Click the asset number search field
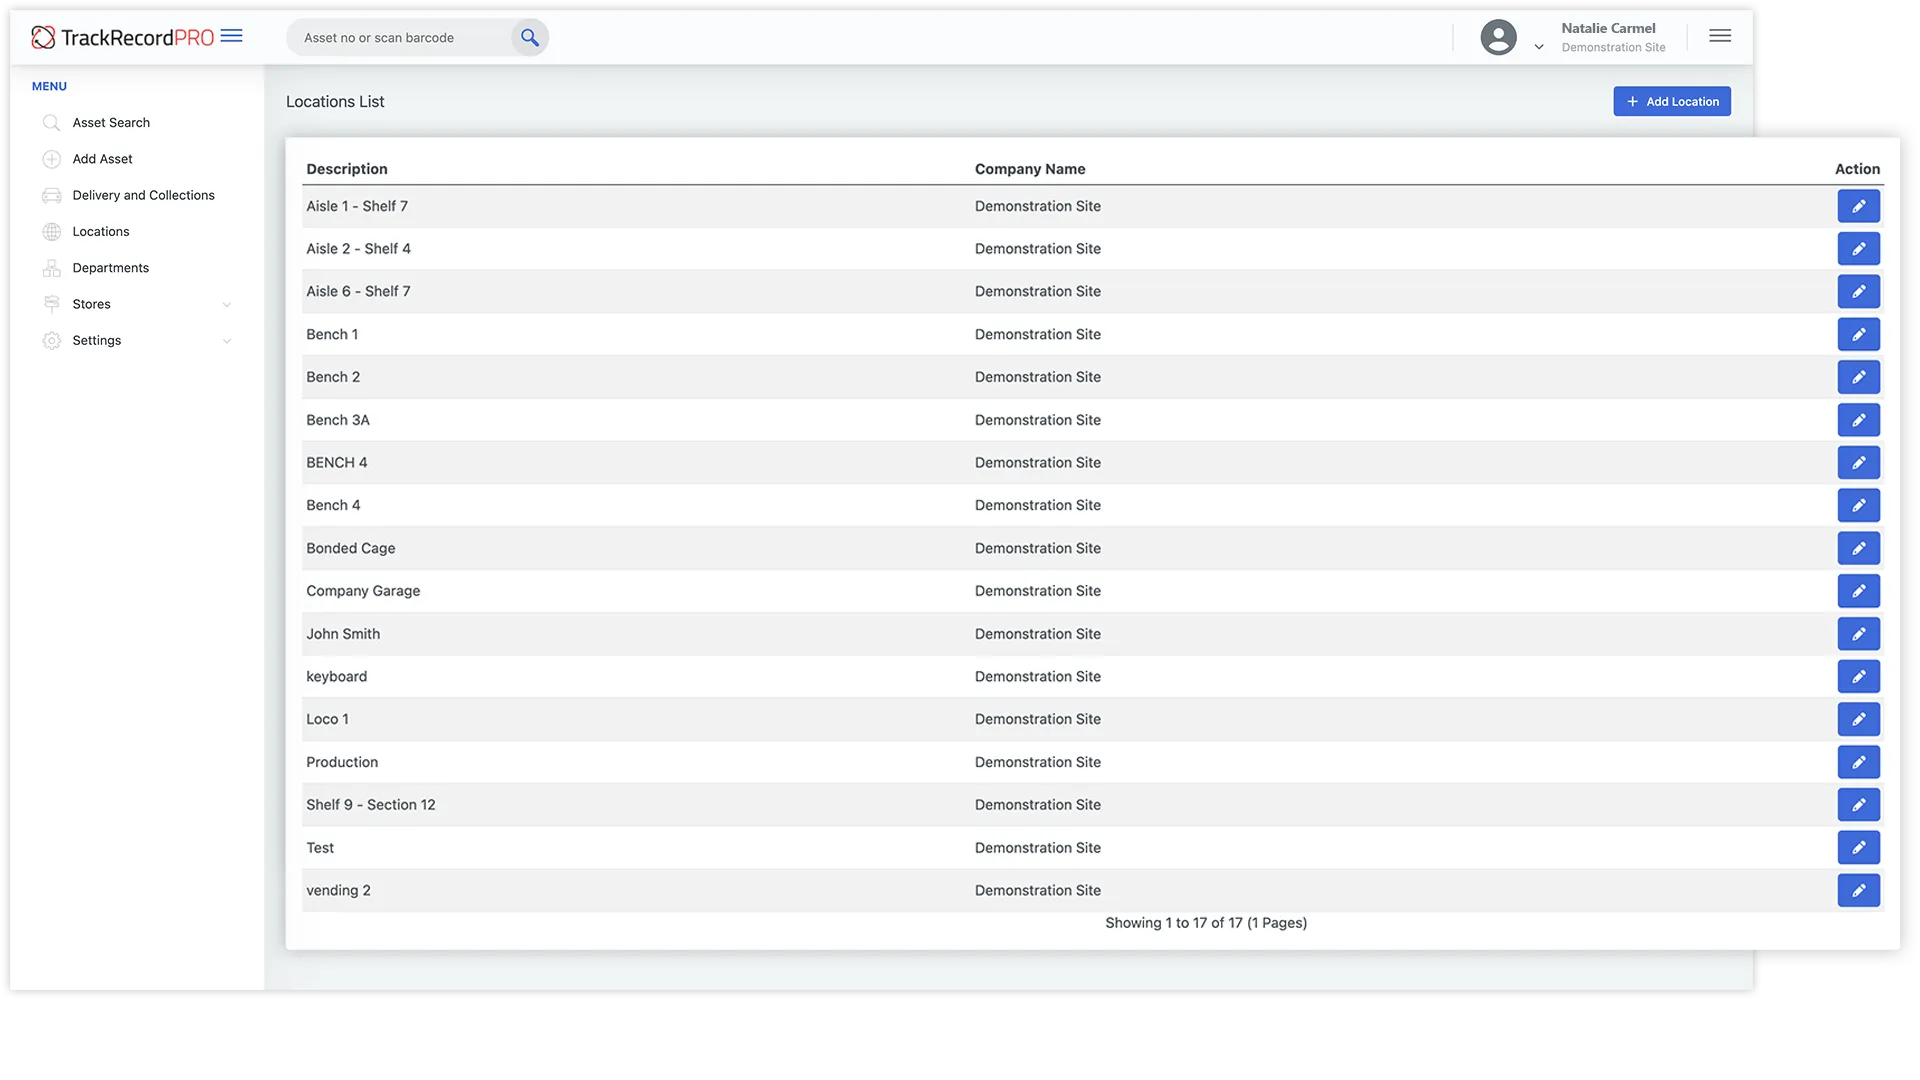This screenshot has width=1920, height=1080. pyautogui.click(x=400, y=38)
